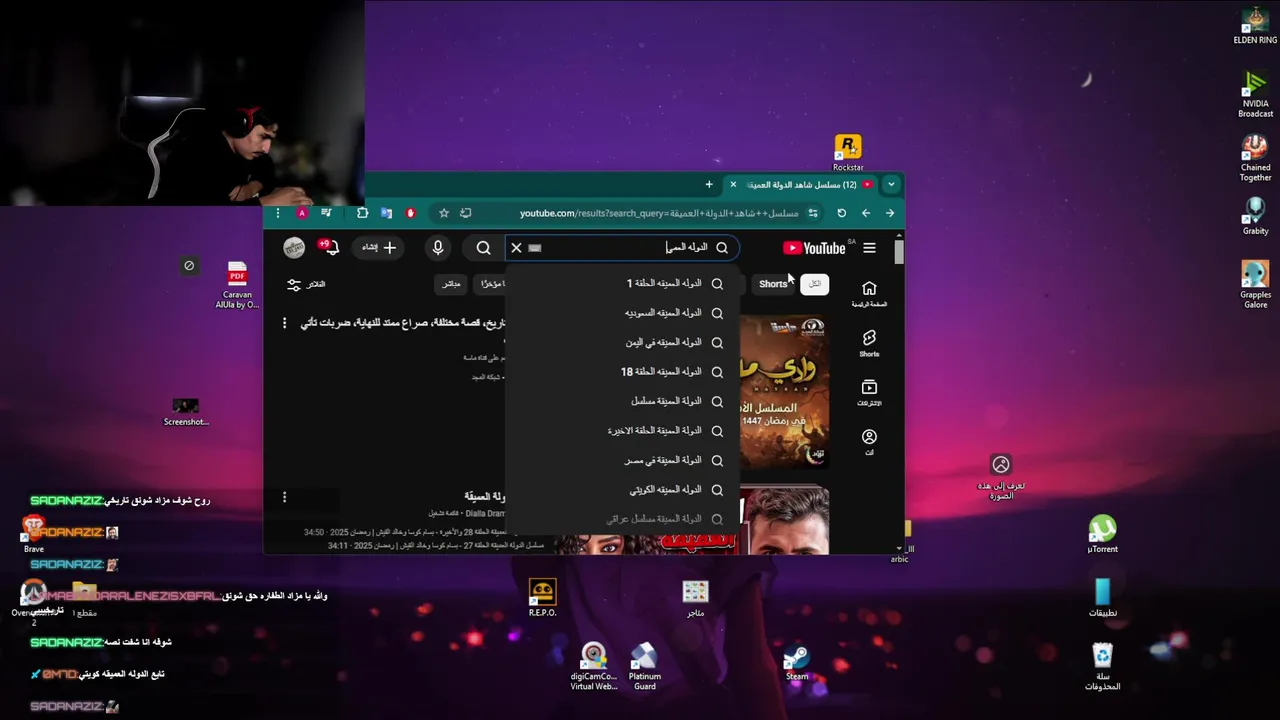Choose suggestion "الدولة العميقة في مصر"
Viewport: 1280px width, 720px height.
[620, 460]
